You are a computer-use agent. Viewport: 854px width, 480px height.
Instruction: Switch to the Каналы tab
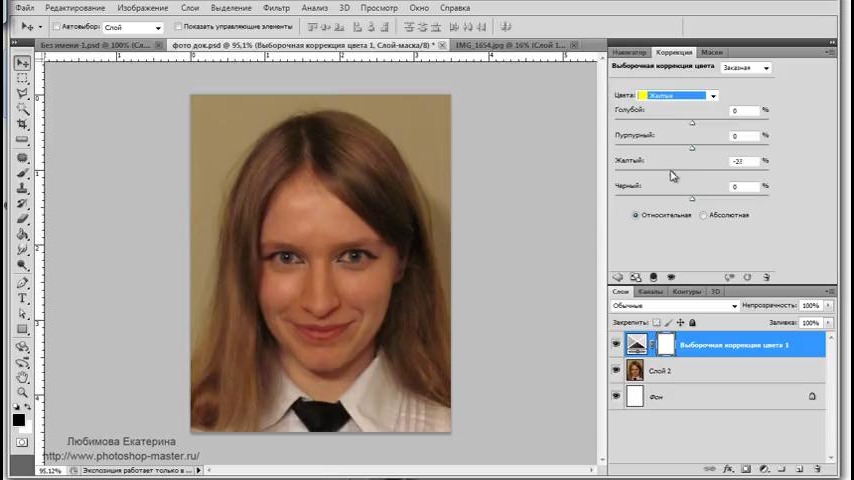650,291
